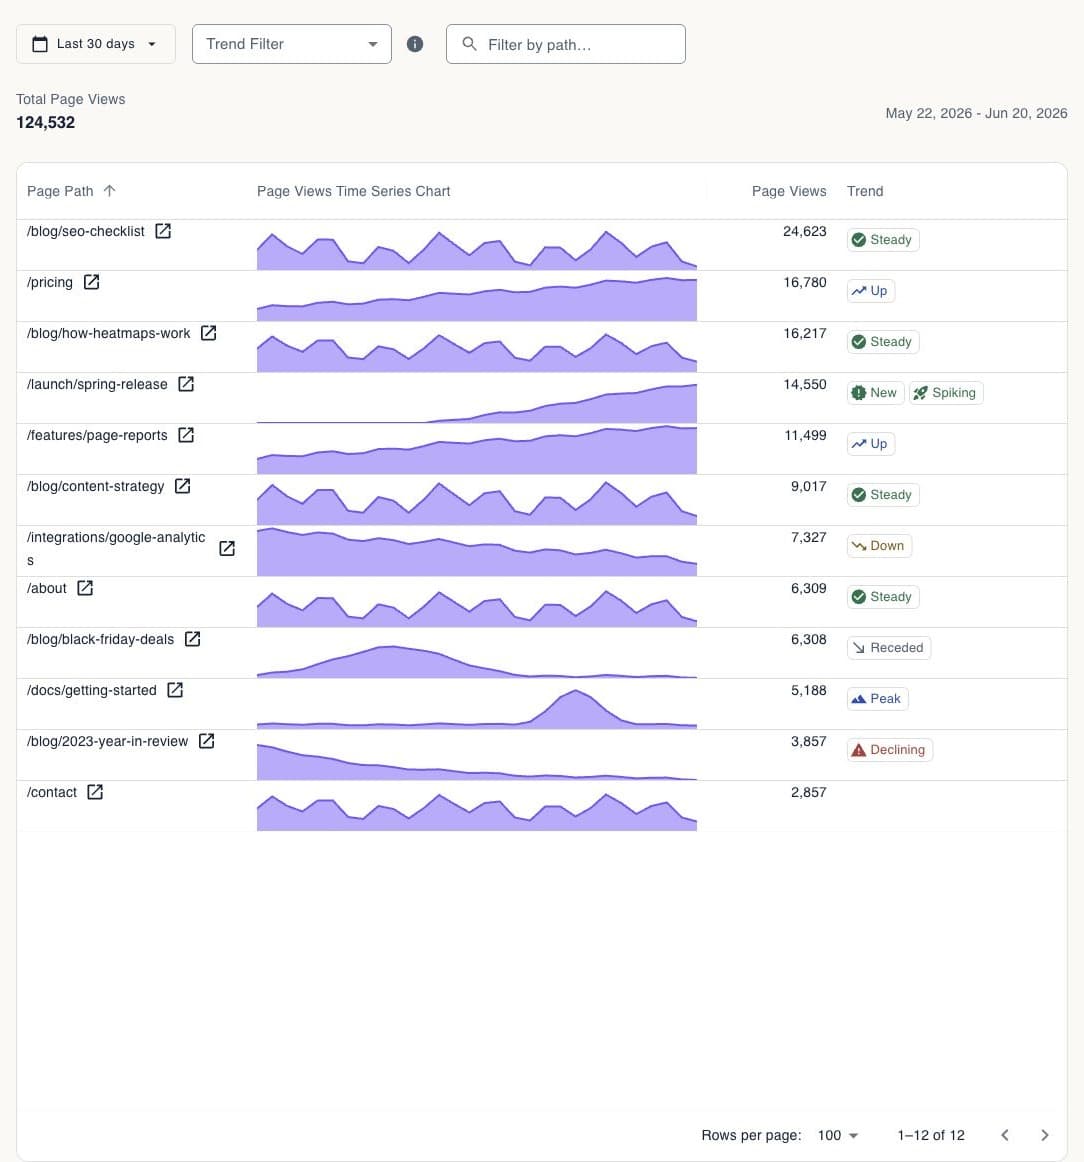Open external link for /blog/2023-year-in-review

click(x=207, y=742)
